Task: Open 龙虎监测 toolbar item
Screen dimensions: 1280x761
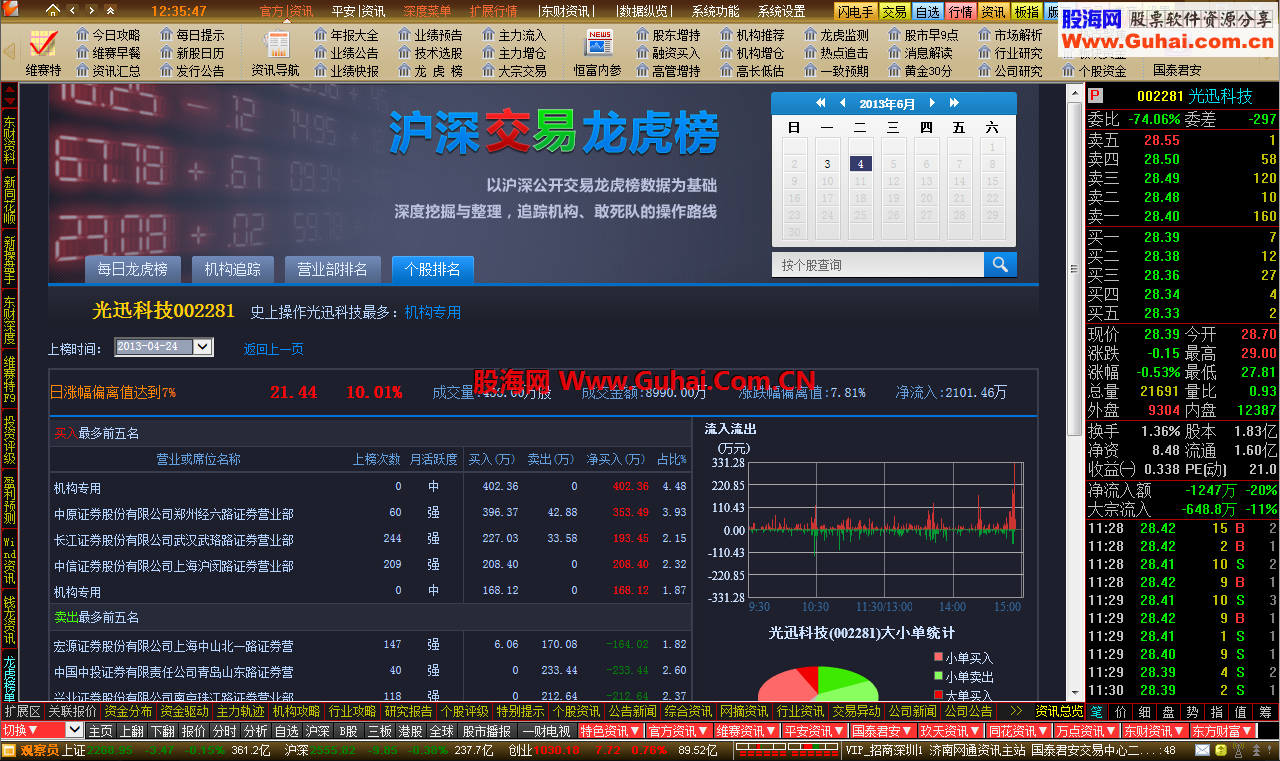Action: tap(837, 35)
